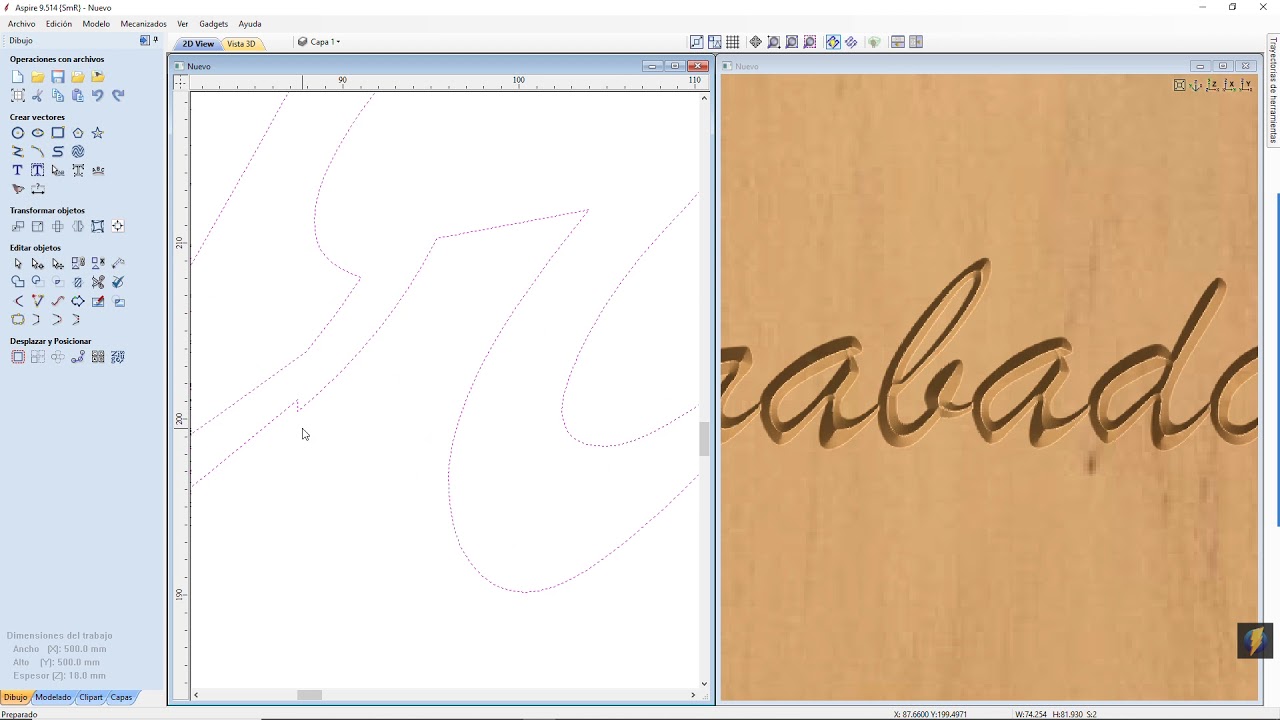Switch to the Capas bottom tab
The height and width of the screenshot is (720, 1280).
coord(121,697)
